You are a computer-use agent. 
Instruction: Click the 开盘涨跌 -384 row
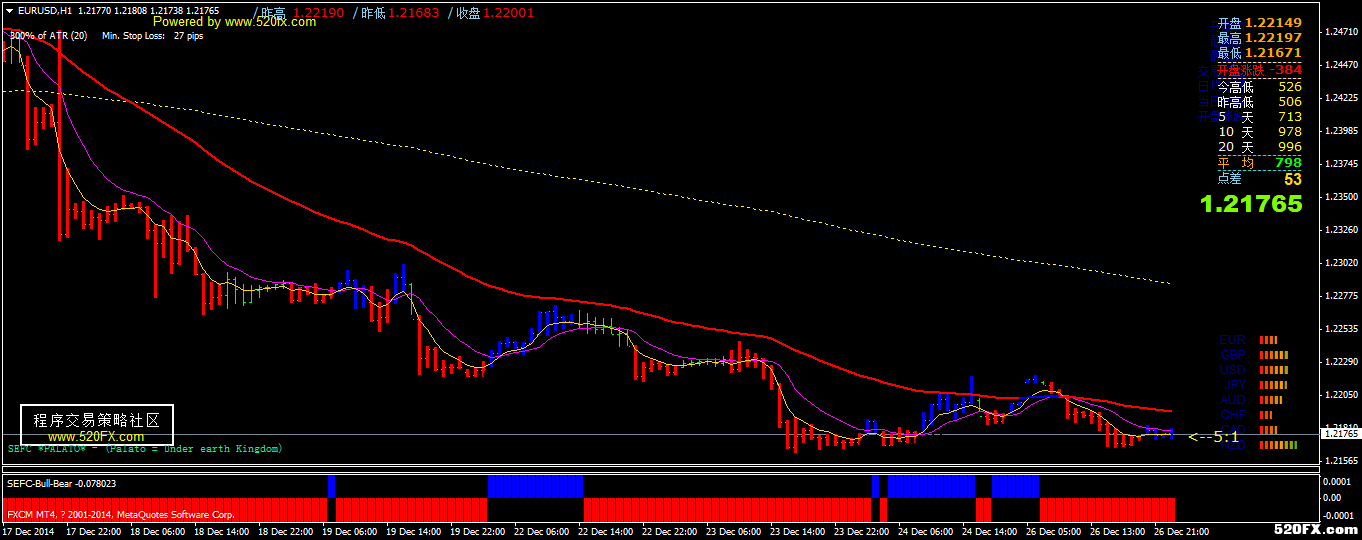pyautogui.click(x=1260, y=70)
